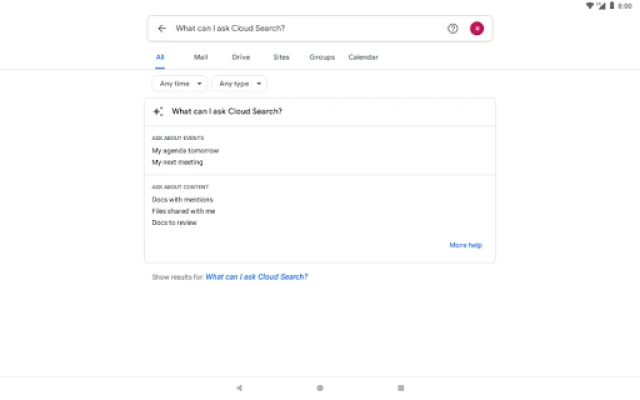Image resolution: width=640 pixels, height=400 pixels.
Task: Switch to the Mail tab
Action: (x=201, y=57)
